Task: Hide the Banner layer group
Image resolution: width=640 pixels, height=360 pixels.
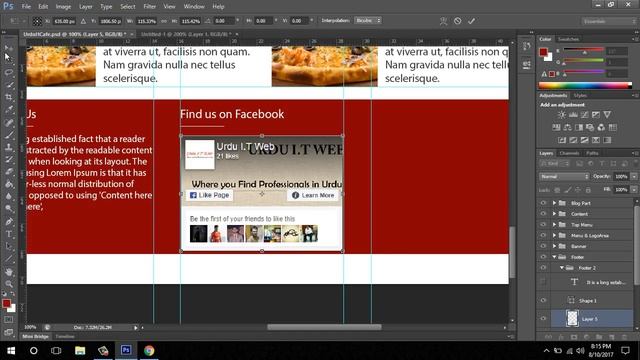Action: (543, 246)
